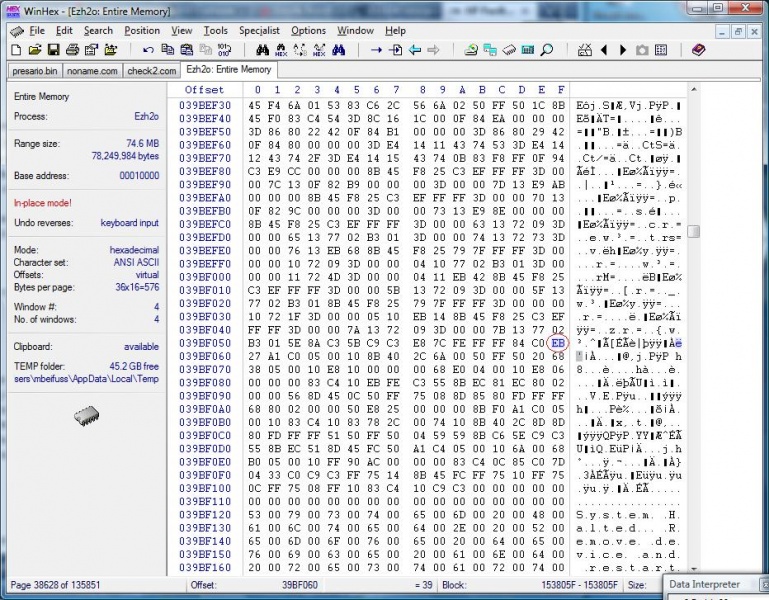Click the black binoculars Find Text icon
The height and width of the screenshot is (600, 769).
coord(262,50)
